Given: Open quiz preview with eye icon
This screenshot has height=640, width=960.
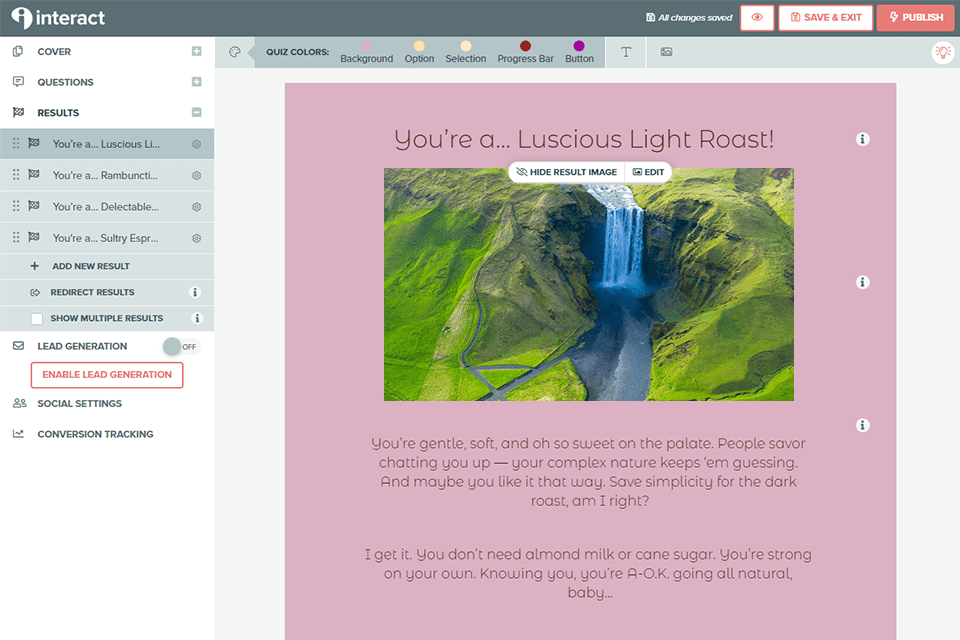Looking at the screenshot, I should (x=757, y=18).
